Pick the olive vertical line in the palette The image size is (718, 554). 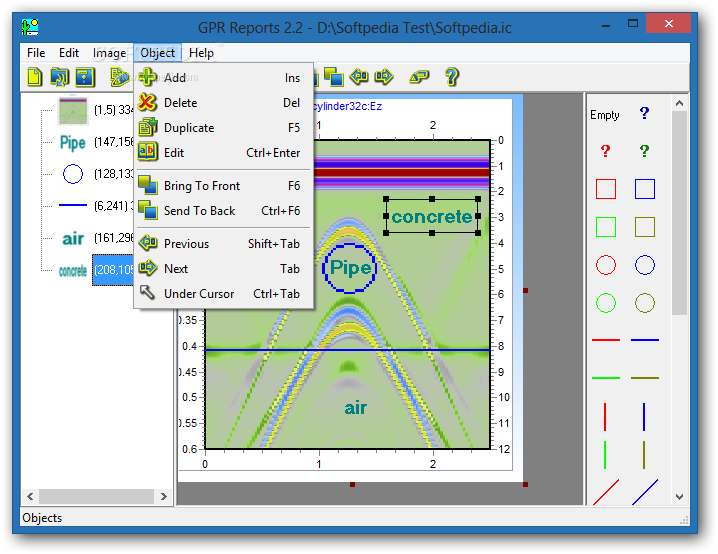[644, 455]
